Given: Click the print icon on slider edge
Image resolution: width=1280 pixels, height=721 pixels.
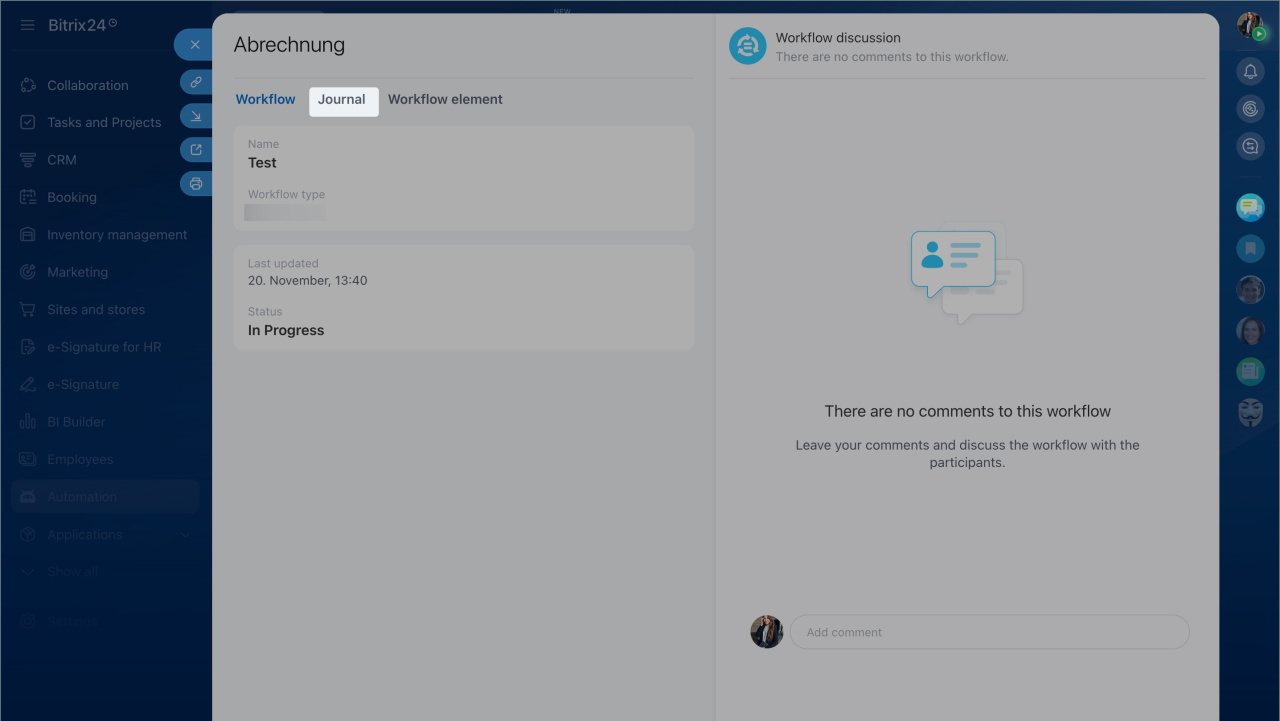Looking at the screenshot, I should tap(196, 184).
